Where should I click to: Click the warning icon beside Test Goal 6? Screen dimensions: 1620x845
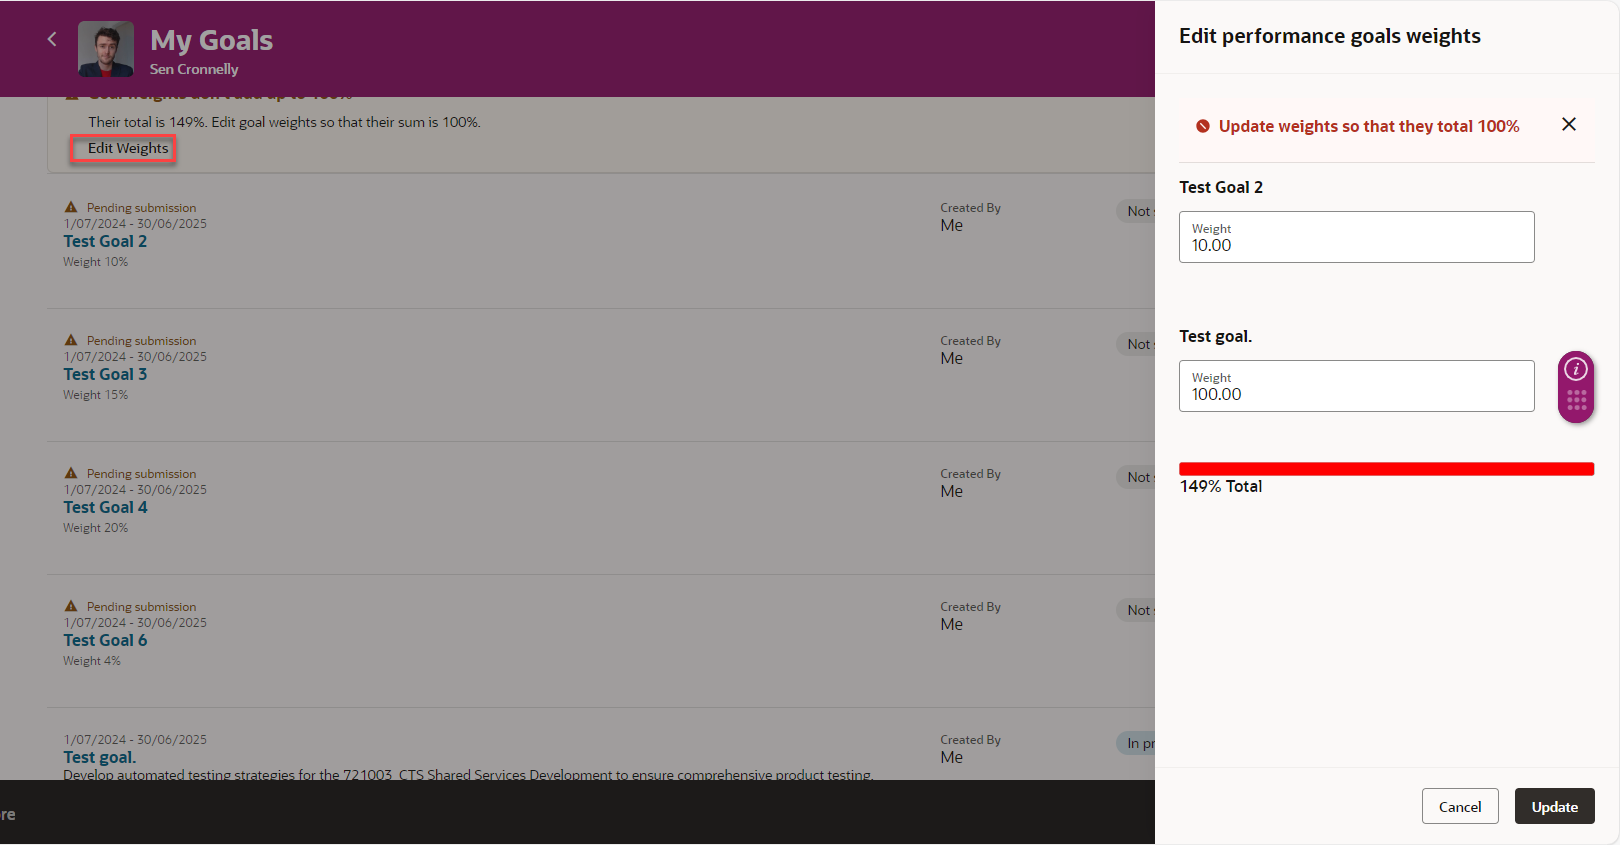pyautogui.click(x=71, y=606)
